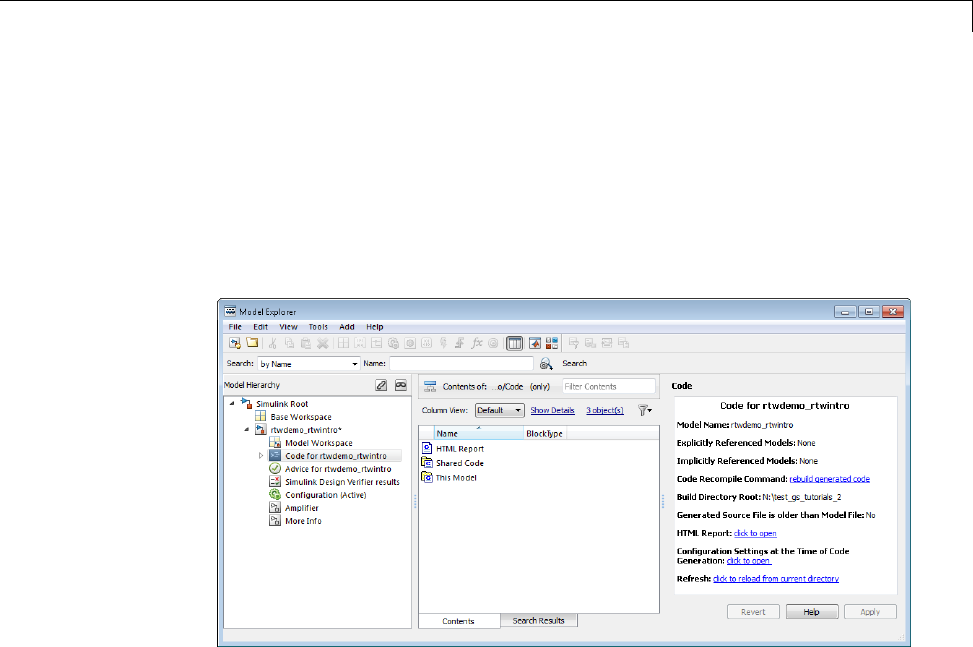Open the Edit menu

261,326
